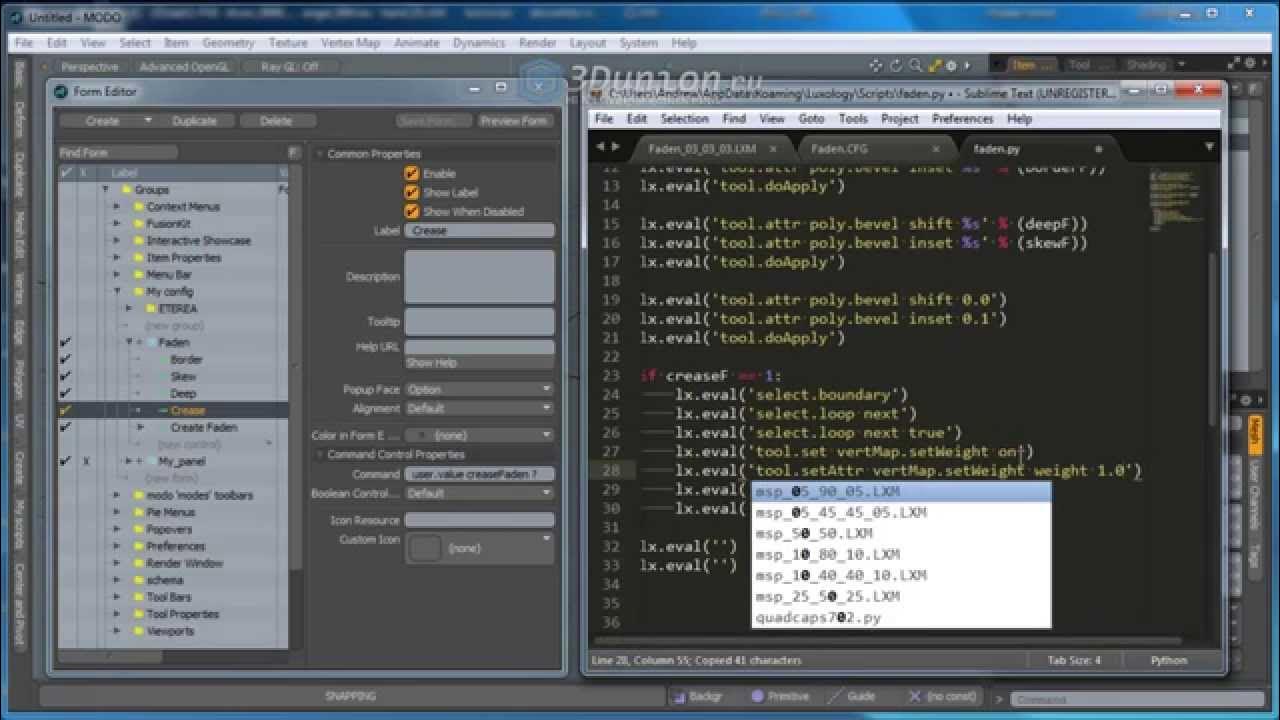Collapse the My config tree folder

pos(118,292)
